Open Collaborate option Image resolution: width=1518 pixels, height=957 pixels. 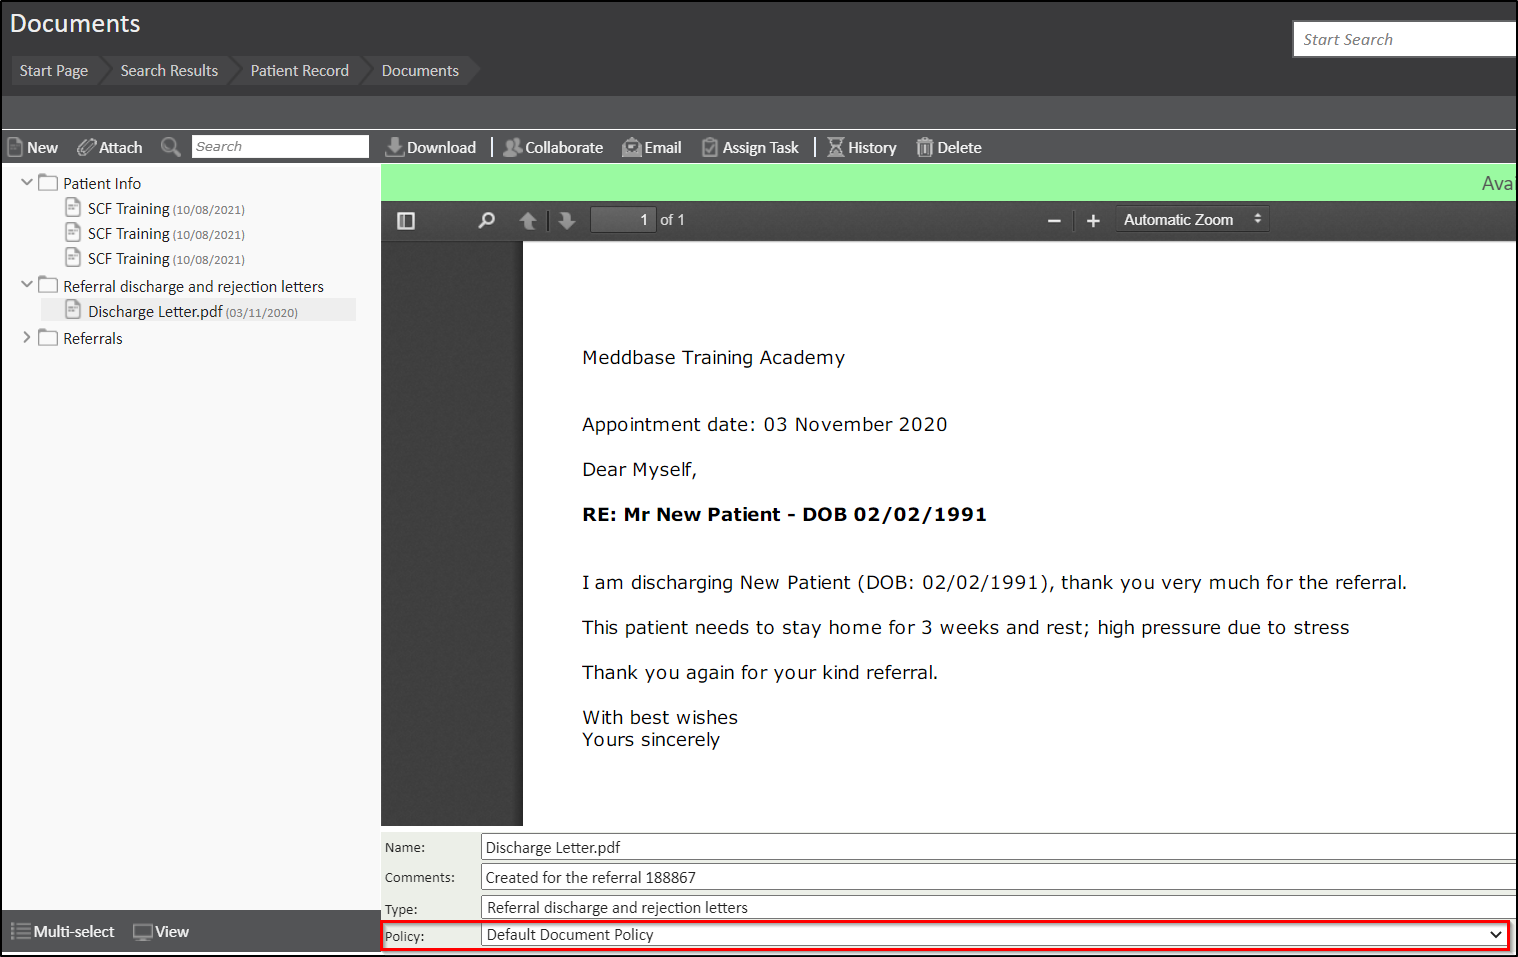tap(553, 147)
